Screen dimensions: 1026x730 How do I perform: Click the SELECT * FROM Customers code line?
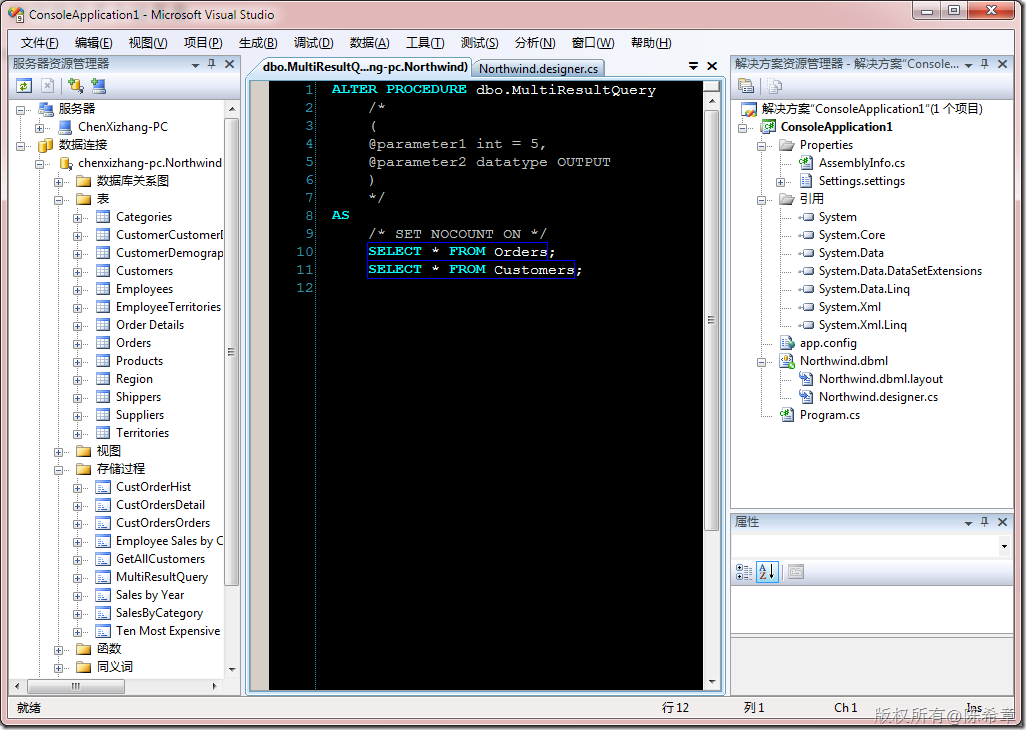[474, 269]
